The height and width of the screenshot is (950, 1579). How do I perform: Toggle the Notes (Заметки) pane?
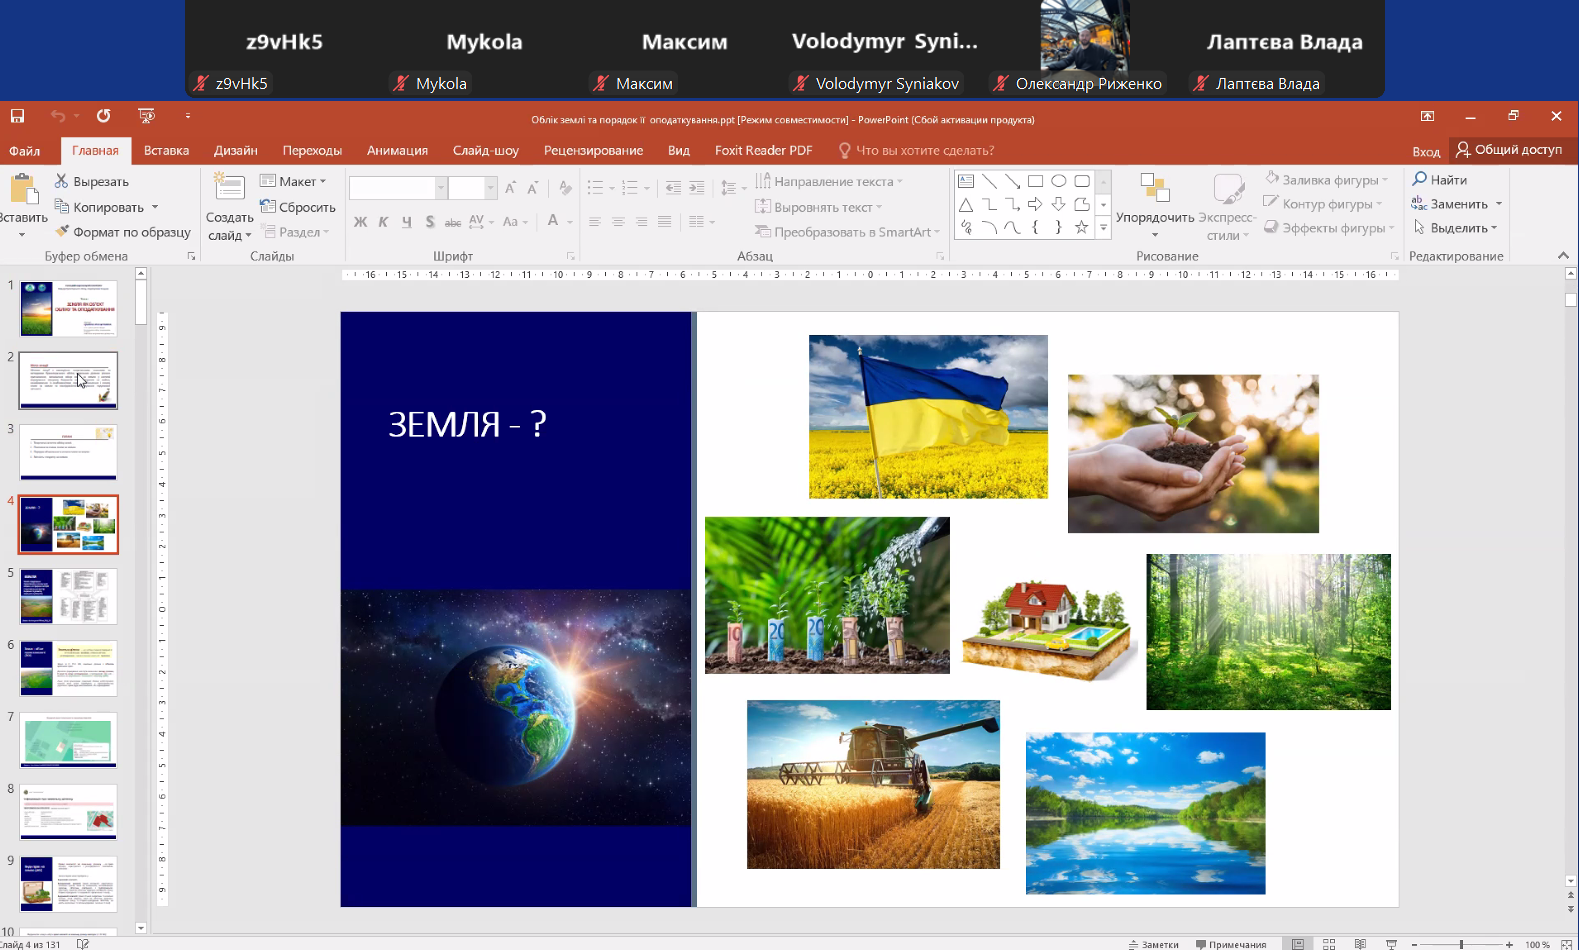coord(1153,944)
